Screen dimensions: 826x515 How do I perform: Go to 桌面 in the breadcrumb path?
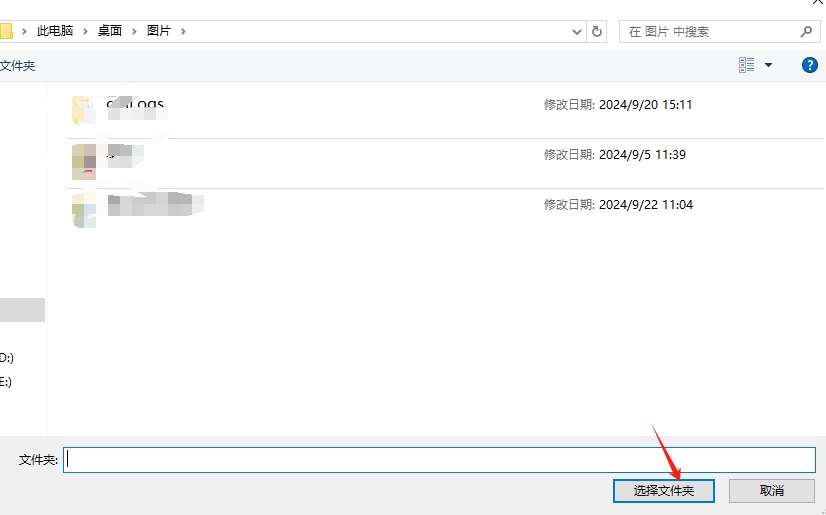pyautogui.click(x=110, y=31)
